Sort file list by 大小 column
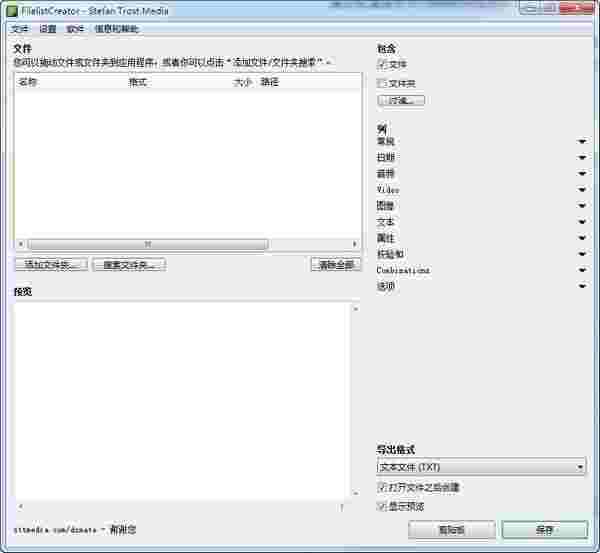Screen dimensions: 600x553 [243, 82]
